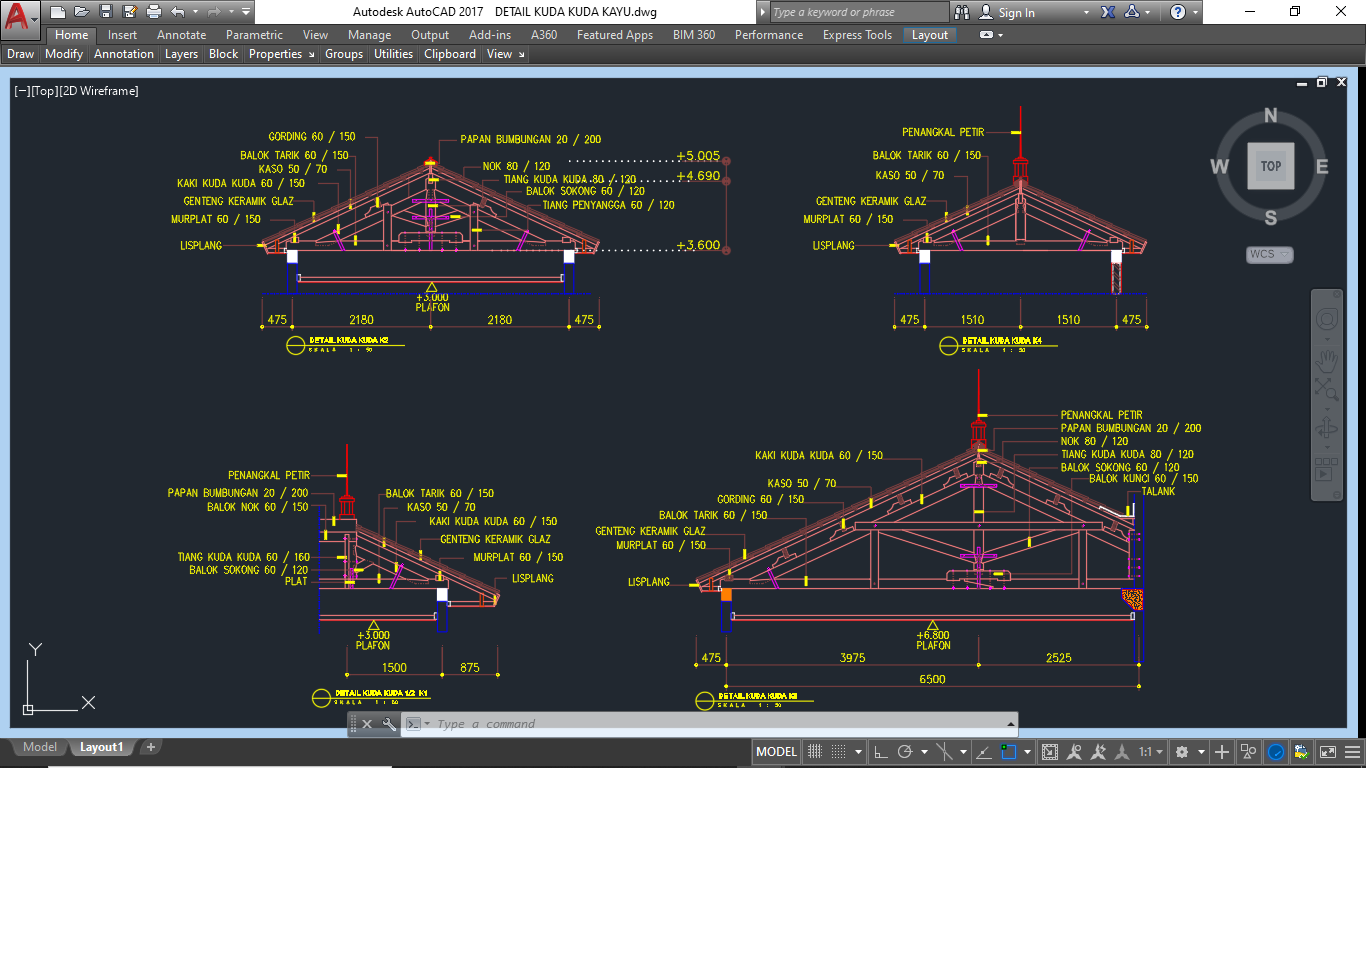This screenshot has height=961, width=1366.
Task: Click the TOP face of ViewCube
Action: (1270, 166)
